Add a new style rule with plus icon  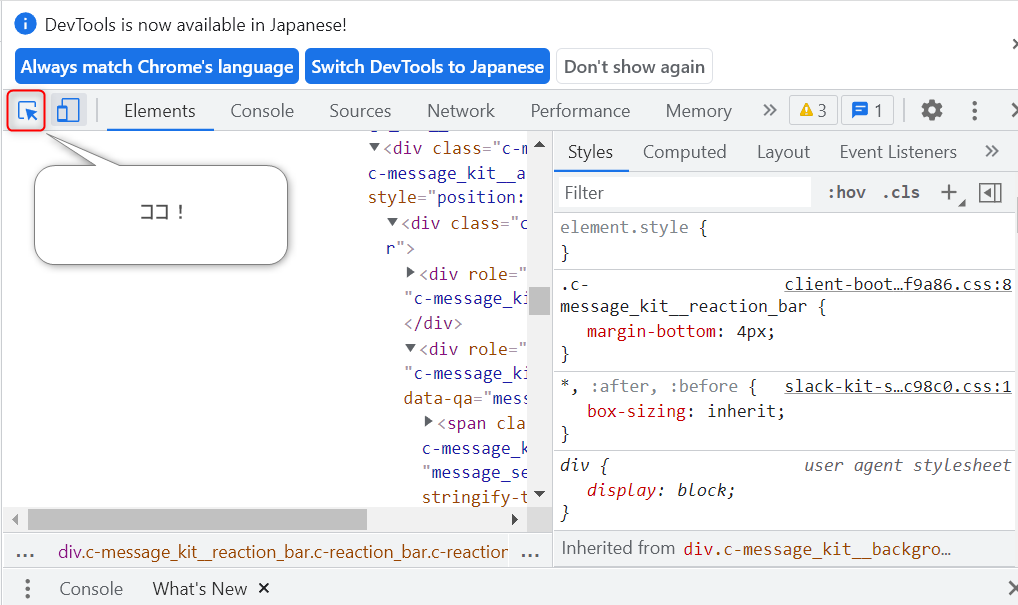point(949,192)
